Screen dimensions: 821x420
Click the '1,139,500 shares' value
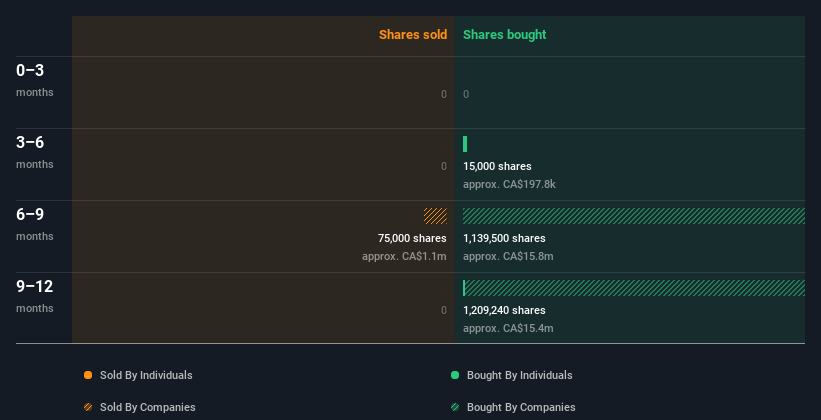click(x=504, y=238)
